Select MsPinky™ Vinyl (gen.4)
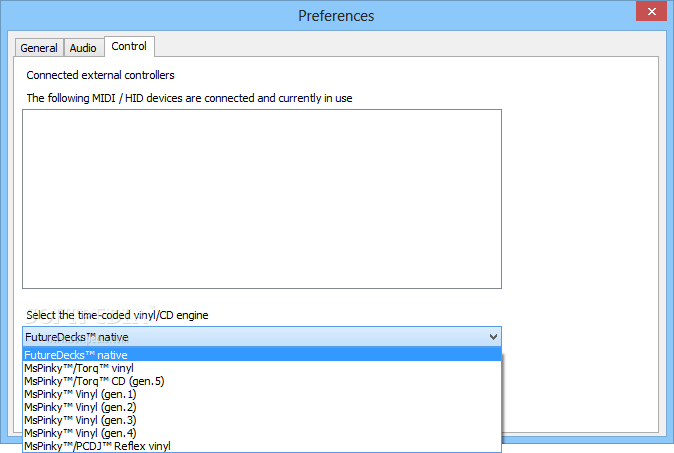 262,432
